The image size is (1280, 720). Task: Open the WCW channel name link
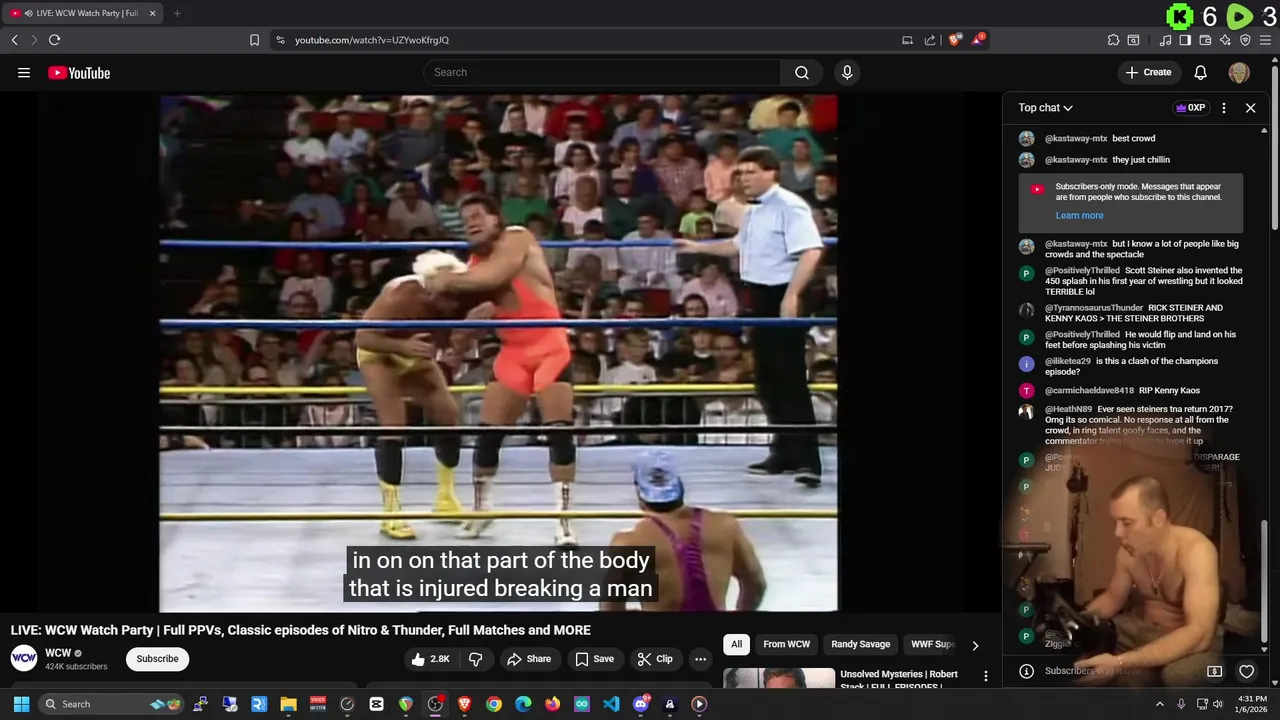[58, 653]
